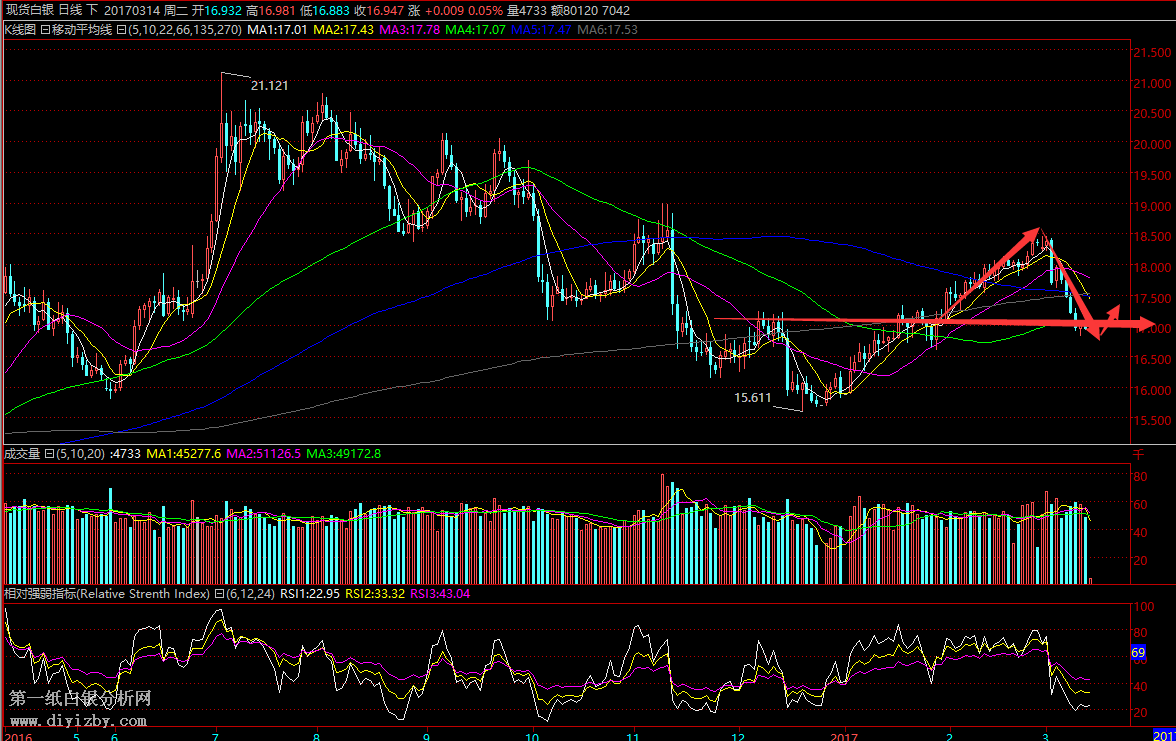
Task: Click the RSI3:43.04 legend value
Action: [x=440, y=593]
